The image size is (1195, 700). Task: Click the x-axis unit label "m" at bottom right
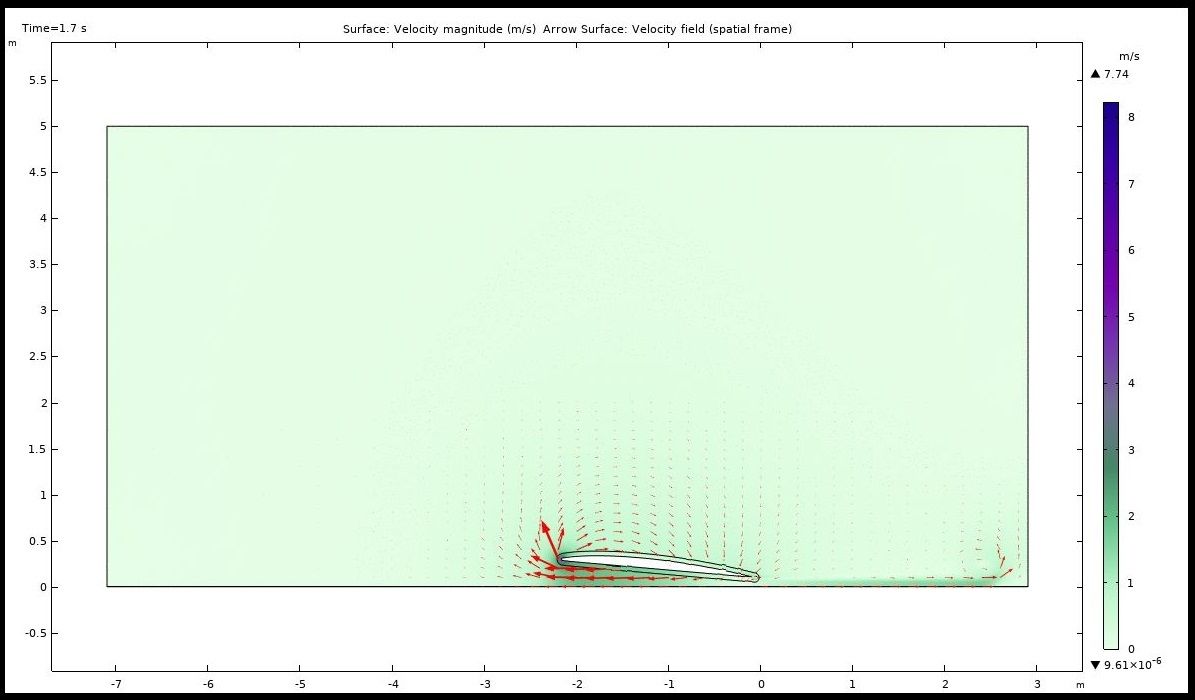pyautogui.click(x=1080, y=685)
